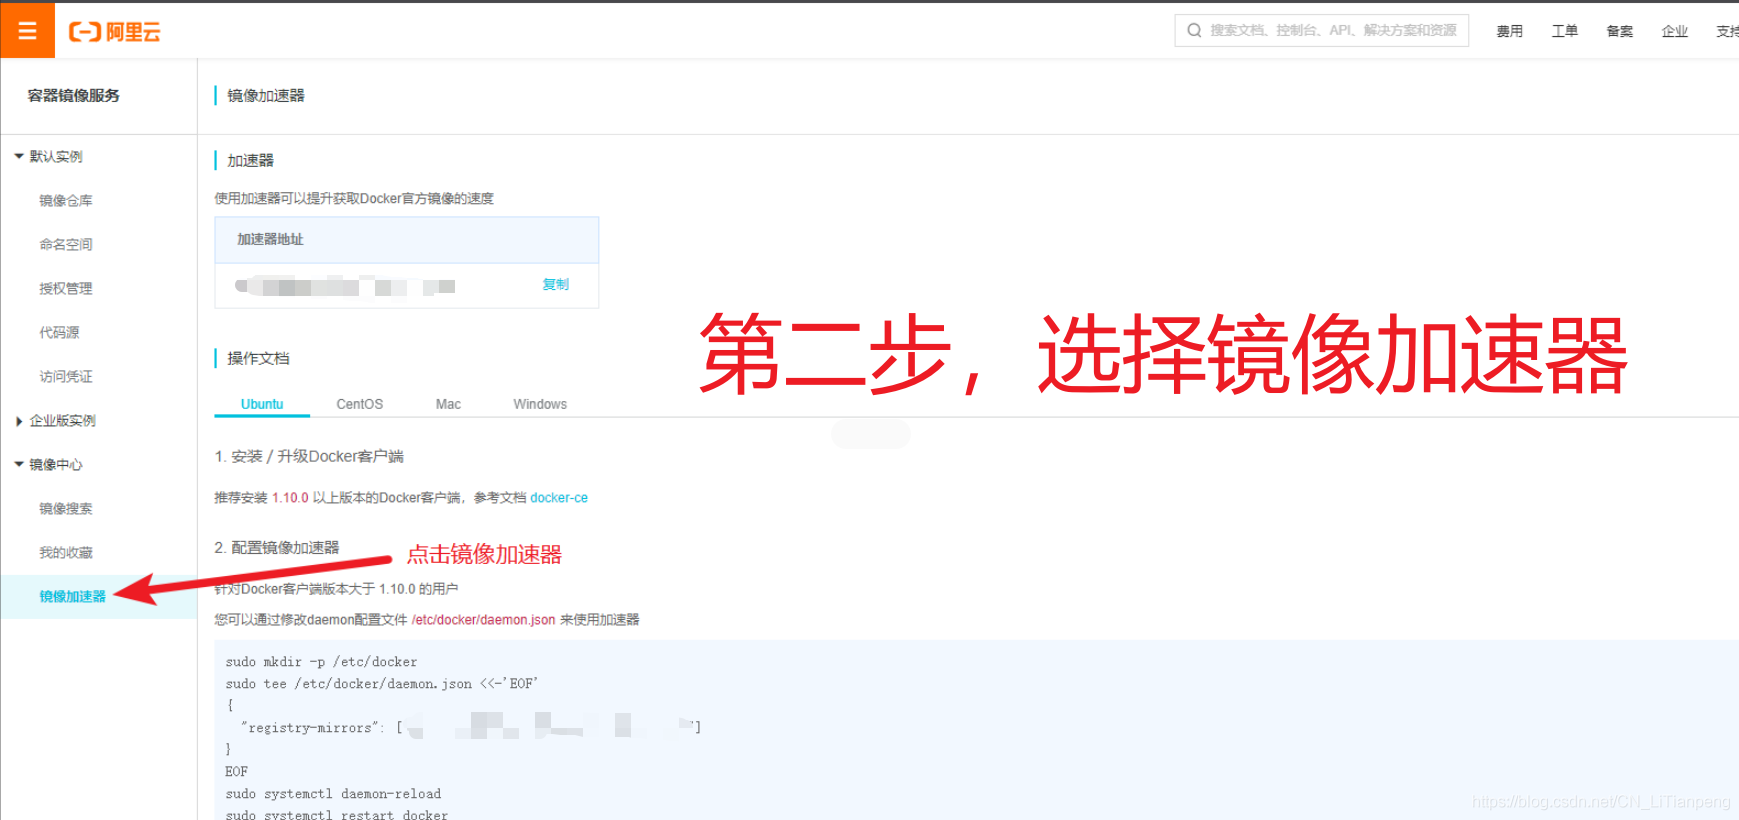Open 镜像搜索 in sidebar
This screenshot has height=820, width=1739.
point(66,508)
